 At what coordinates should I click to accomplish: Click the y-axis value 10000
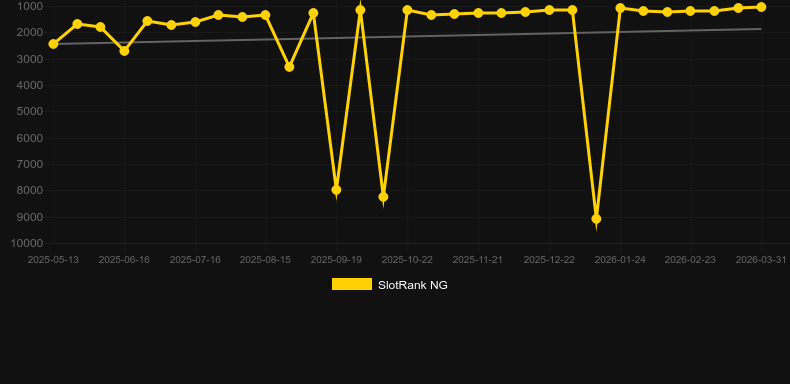[x=27, y=243]
